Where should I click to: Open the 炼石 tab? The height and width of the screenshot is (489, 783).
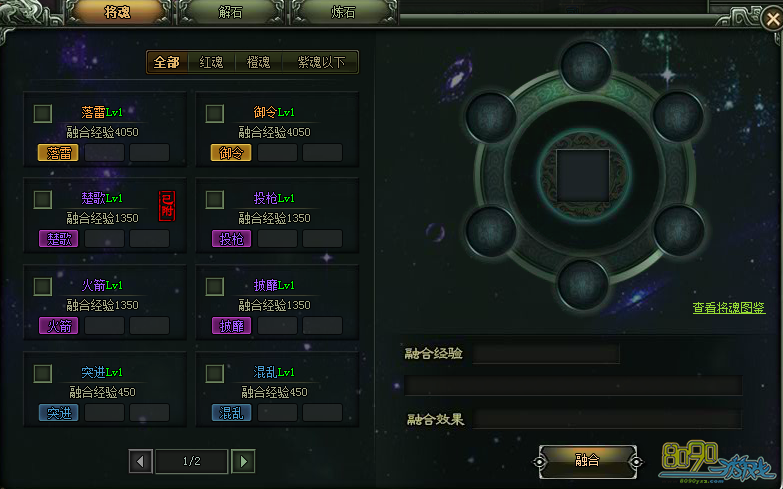coord(344,12)
